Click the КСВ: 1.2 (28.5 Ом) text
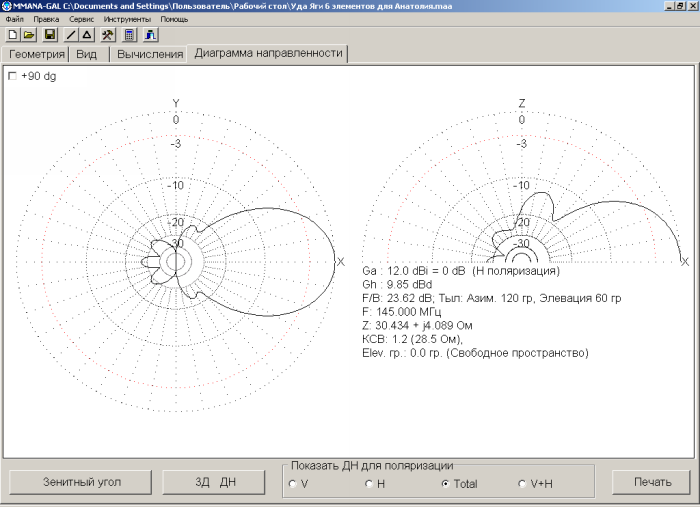This screenshot has width=700, height=507. pos(412,339)
